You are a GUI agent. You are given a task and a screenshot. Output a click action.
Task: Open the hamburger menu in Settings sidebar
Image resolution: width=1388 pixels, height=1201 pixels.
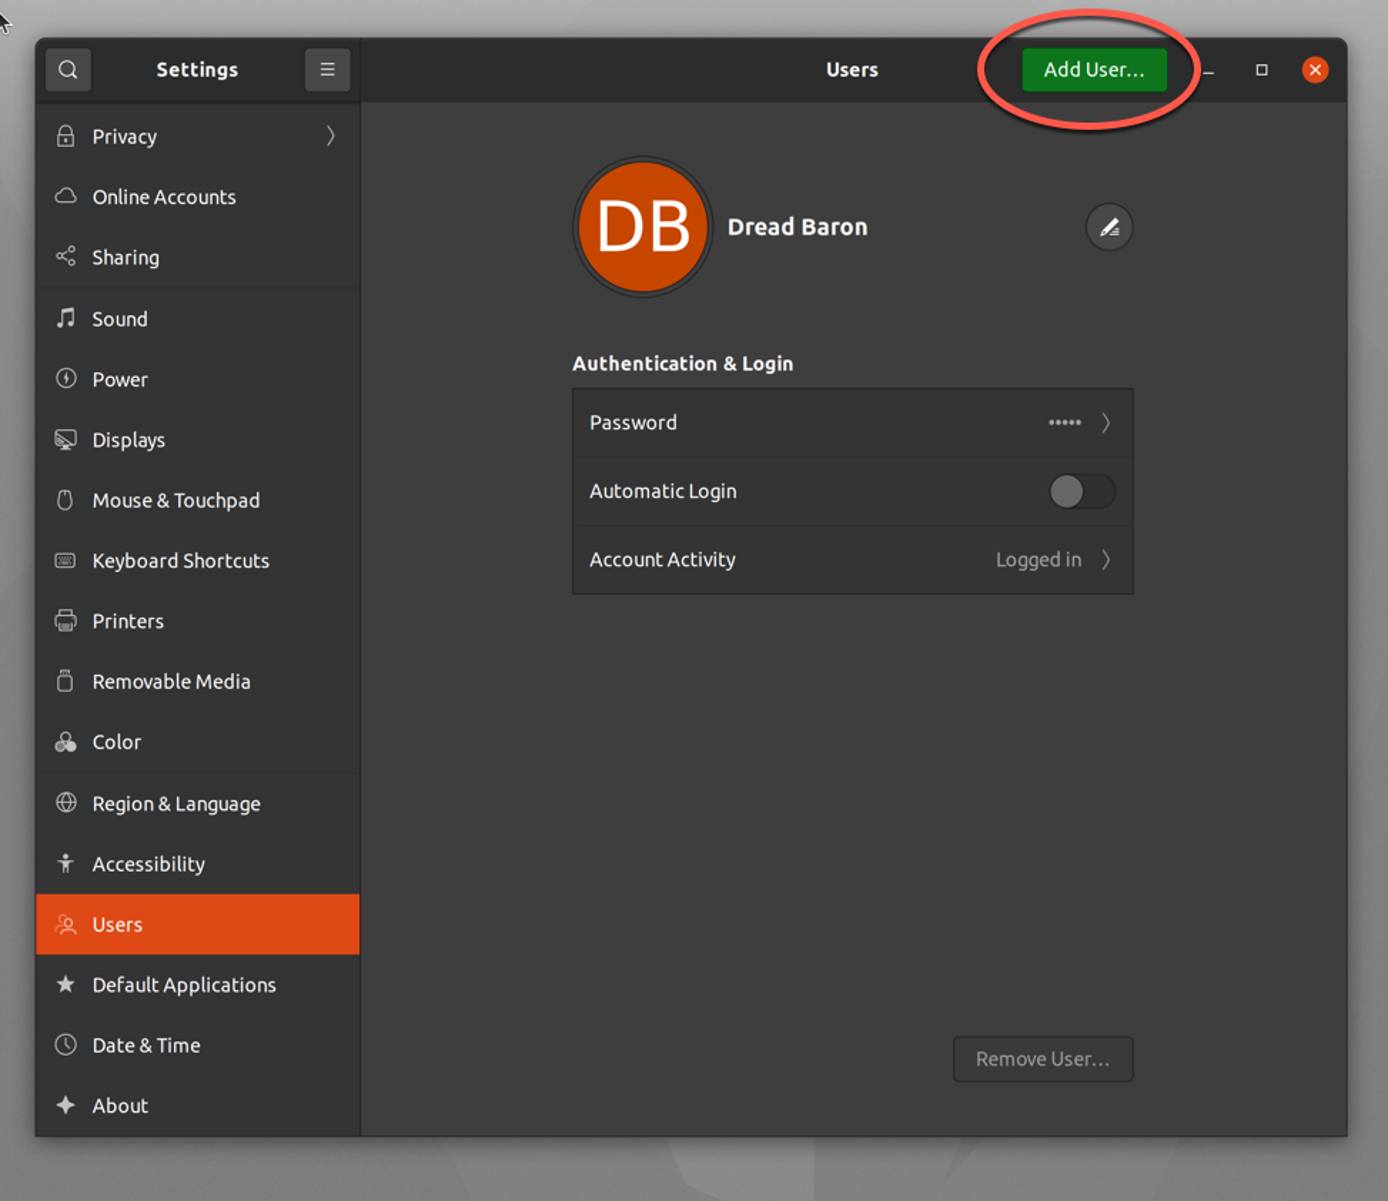tap(327, 69)
